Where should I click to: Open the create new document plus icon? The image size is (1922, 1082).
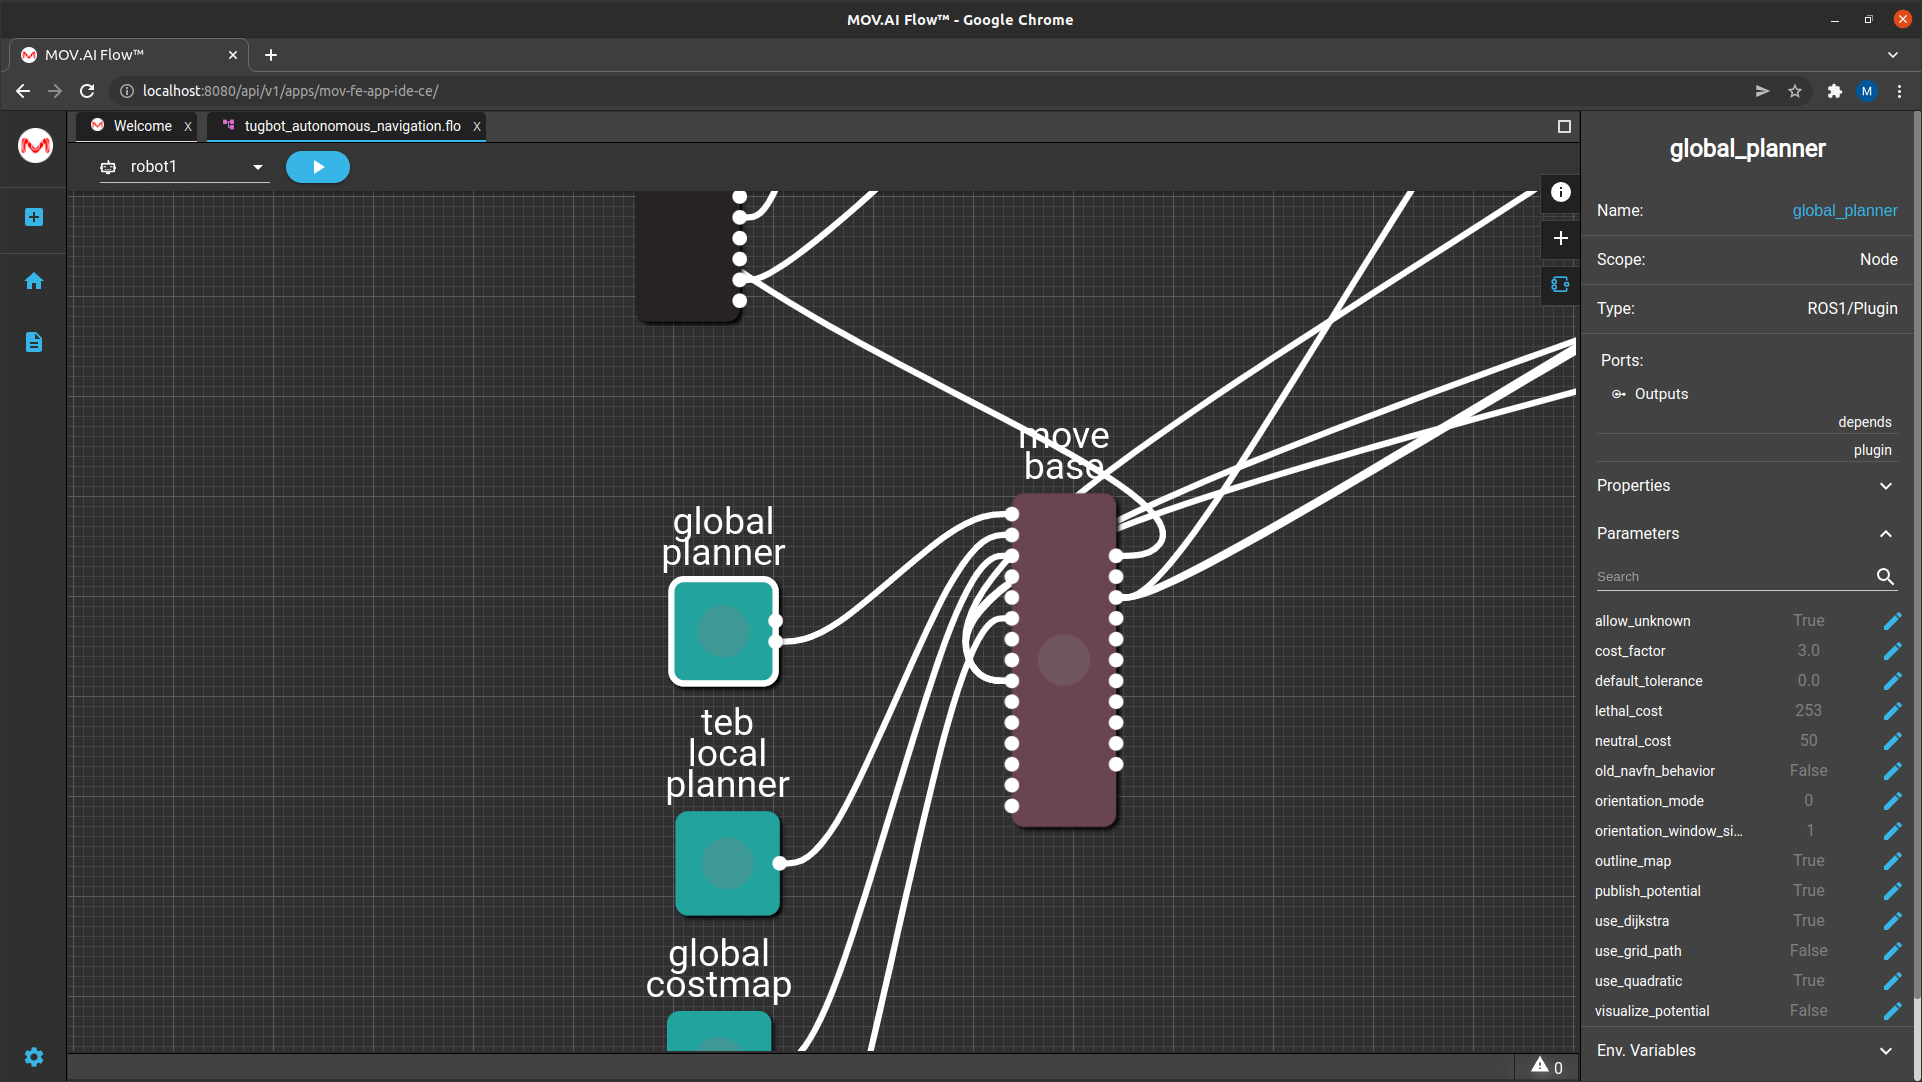click(34, 217)
